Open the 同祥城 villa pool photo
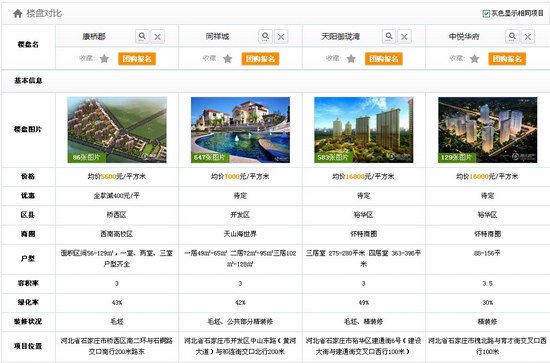Screen dimensions: 550x363 click(241, 130)
